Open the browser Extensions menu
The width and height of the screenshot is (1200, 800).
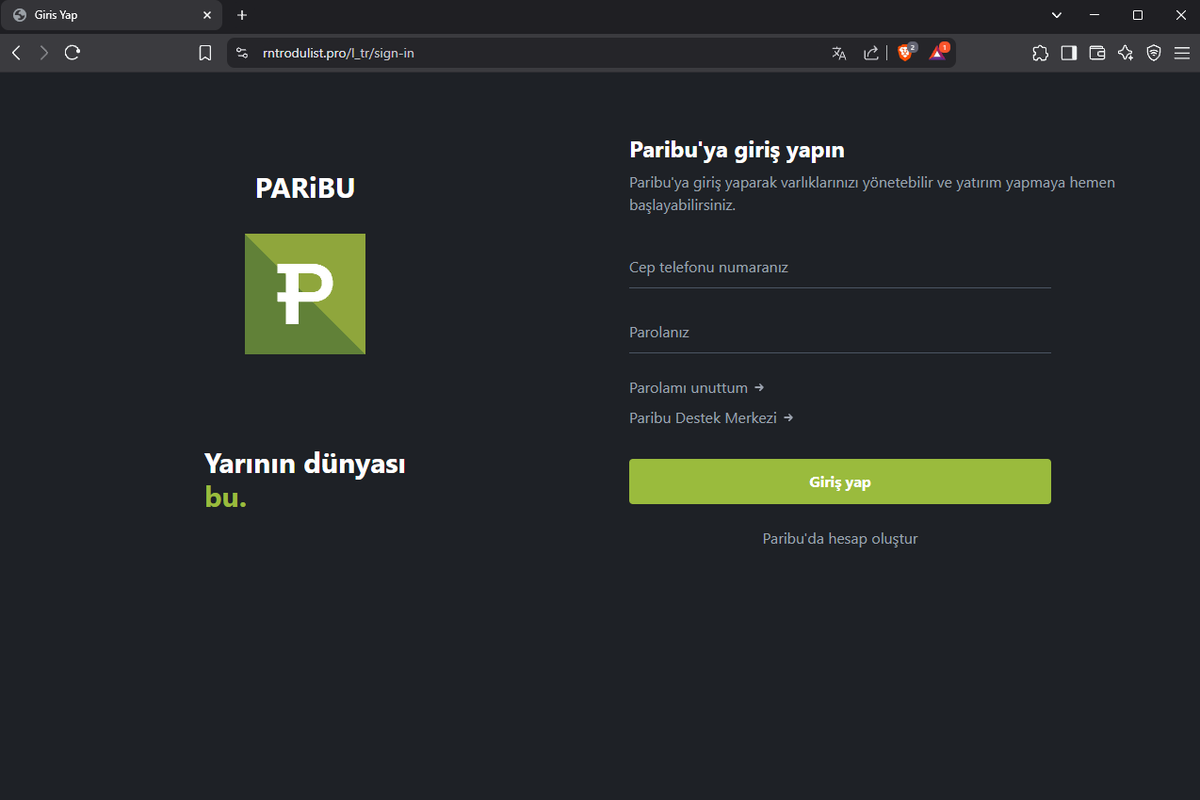click(x=1040, y=52)
